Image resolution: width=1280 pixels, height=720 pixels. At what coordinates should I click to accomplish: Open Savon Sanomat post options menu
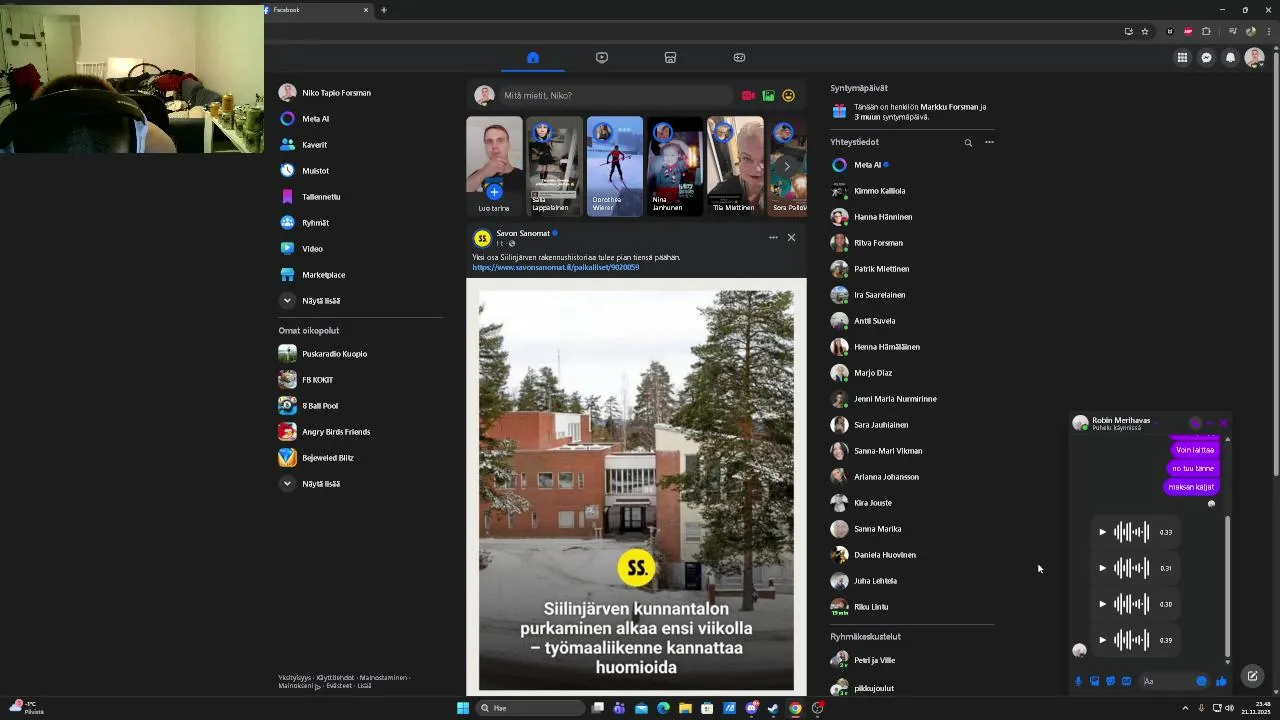[773, 238]
